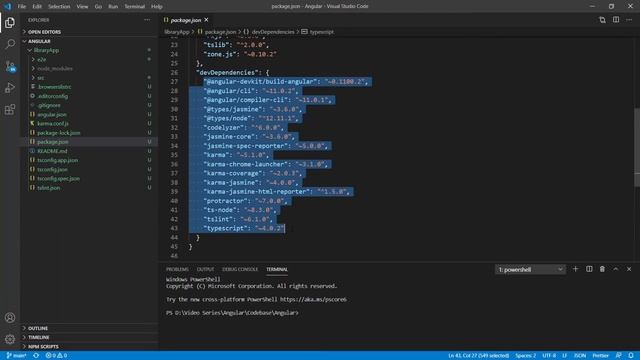Image resolution: width=640 pixels, height=360 pixels.
Task: Switch to the Problems panel tab
Action: (177, 269)
